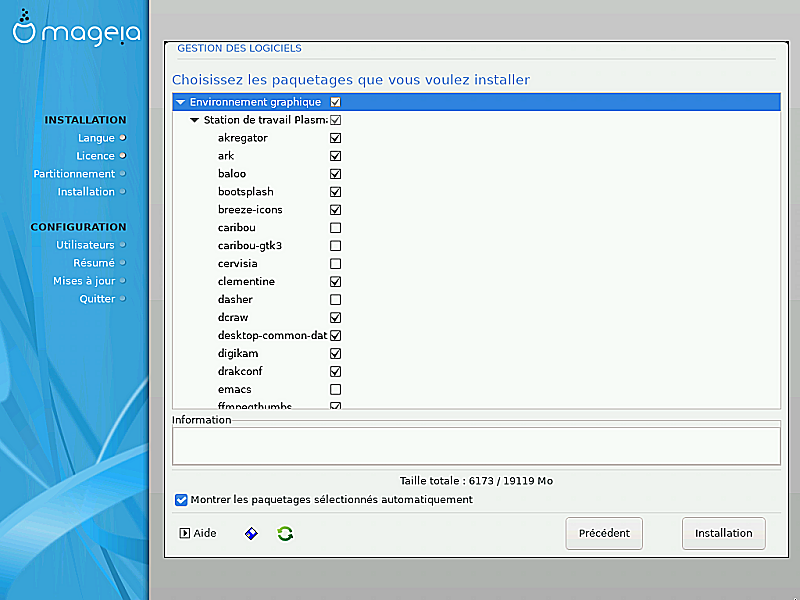Enable the caribou package checkbox
The image size is (800, 600).
(336, 228)
